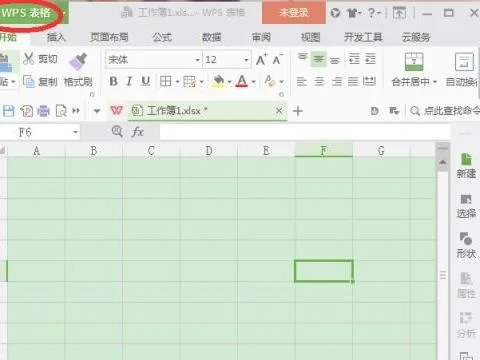The height and width of the screenshot is (360, 480).
Task: Select column G header
Action: pyautogui.click(x=381, y=151)
